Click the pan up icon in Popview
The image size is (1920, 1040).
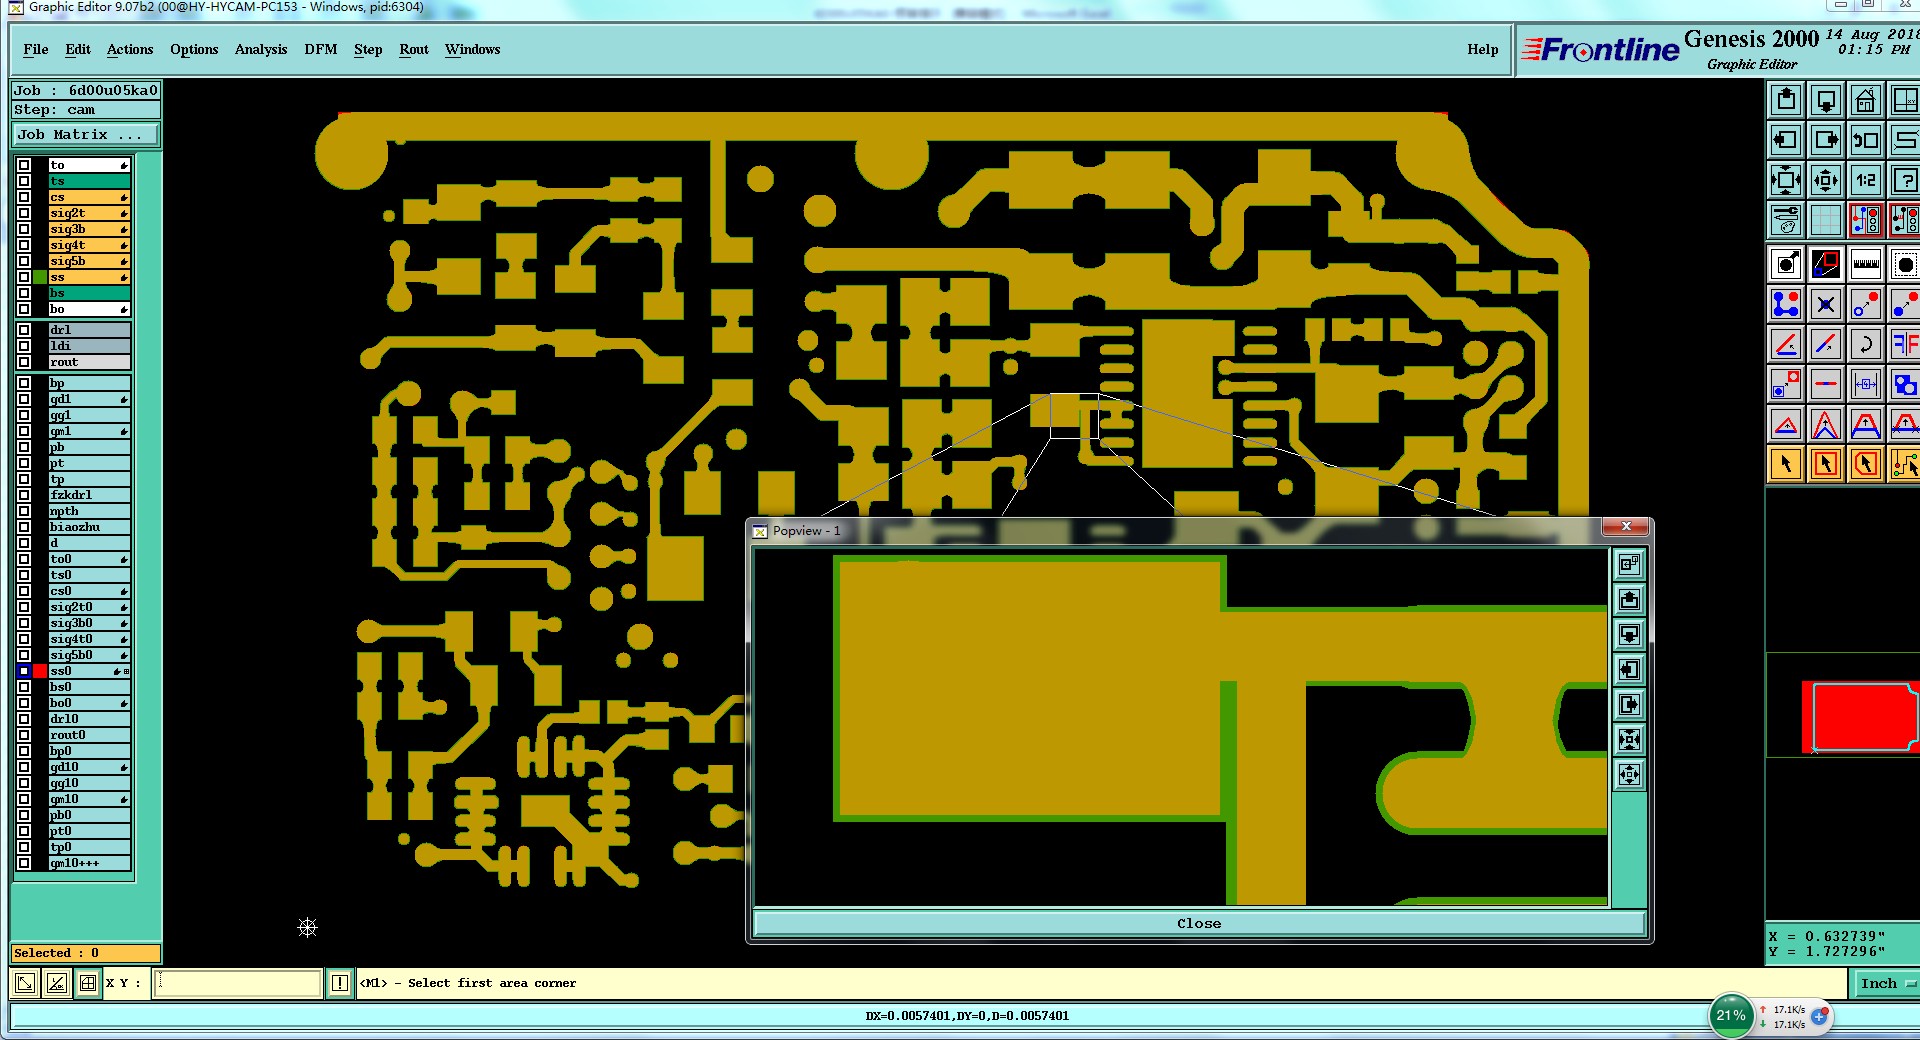1629,599
